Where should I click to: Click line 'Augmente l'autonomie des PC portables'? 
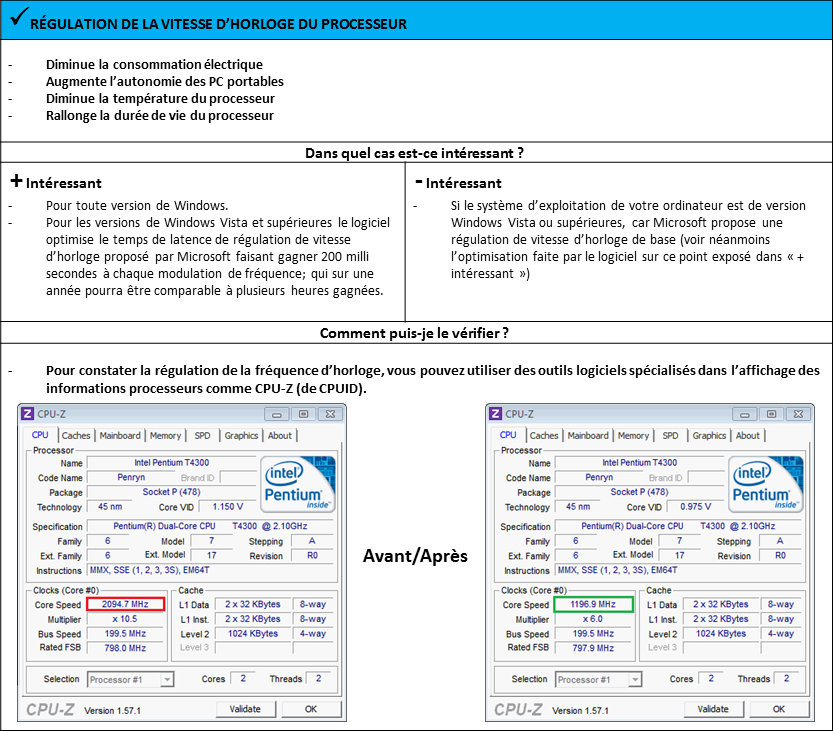click(x=165, y=81)
